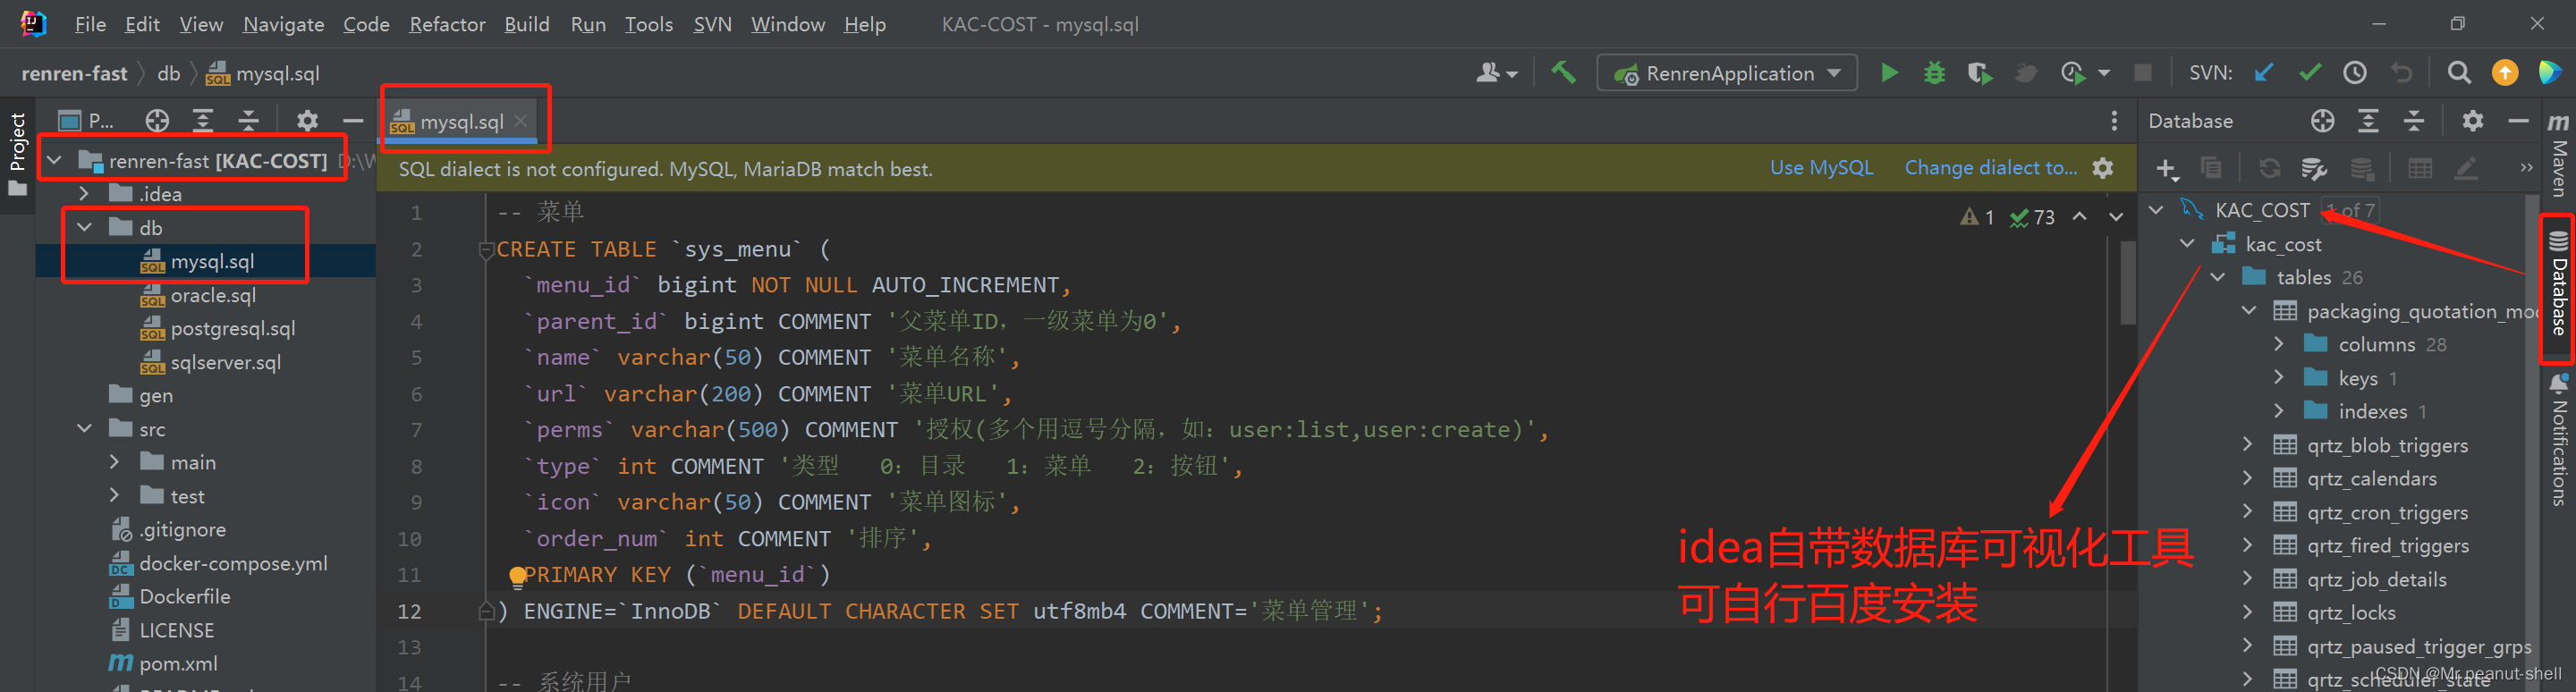Screen dimensions: 2576x692
Task: Add new data source plus icon in Database panel
Action: 2167,168
